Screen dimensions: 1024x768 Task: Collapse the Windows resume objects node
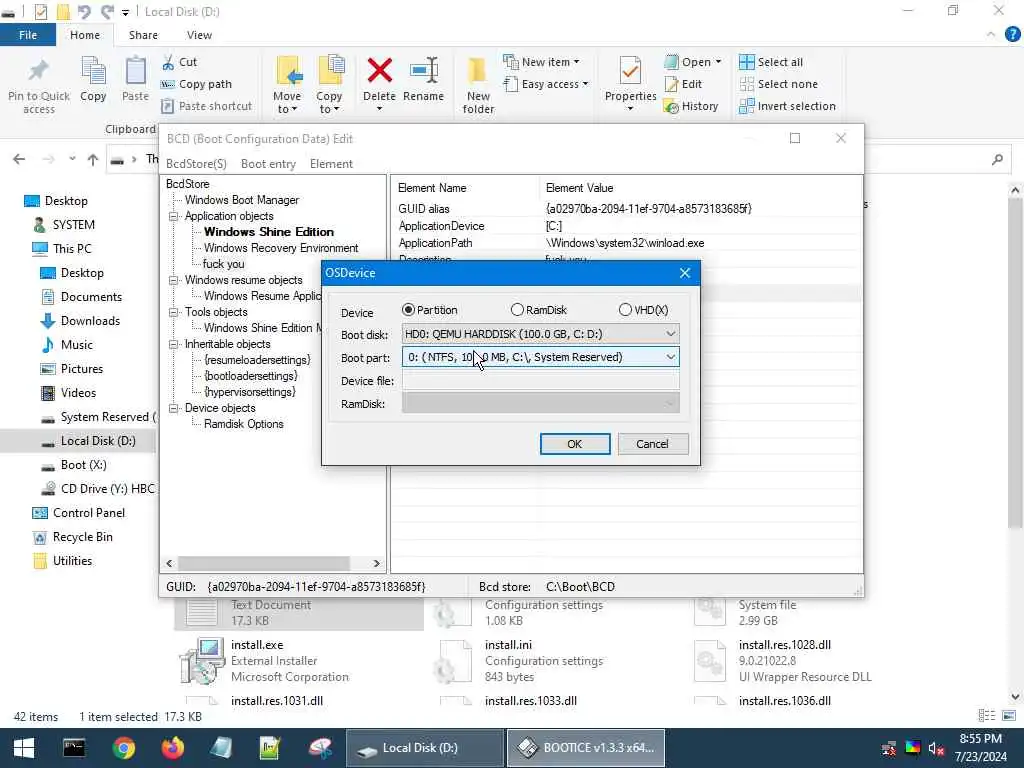coord(174,280)
